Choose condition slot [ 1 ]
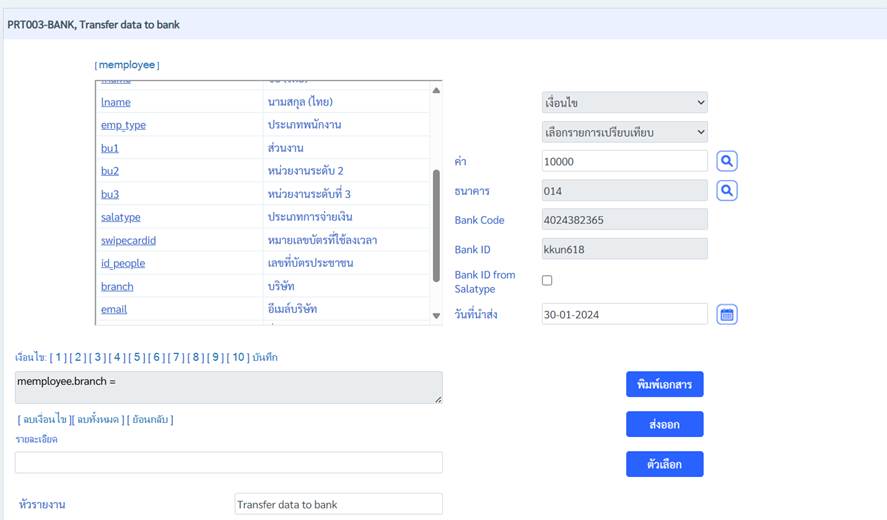Image resolution: width=887 pixels, height=520 pixels. pos(58,357)
